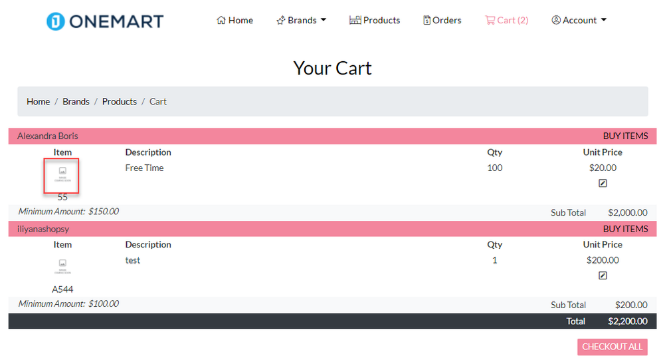The width and height of the screenshot is (669, 364).
Task: Click the Checkout All button
Action: 612,347
